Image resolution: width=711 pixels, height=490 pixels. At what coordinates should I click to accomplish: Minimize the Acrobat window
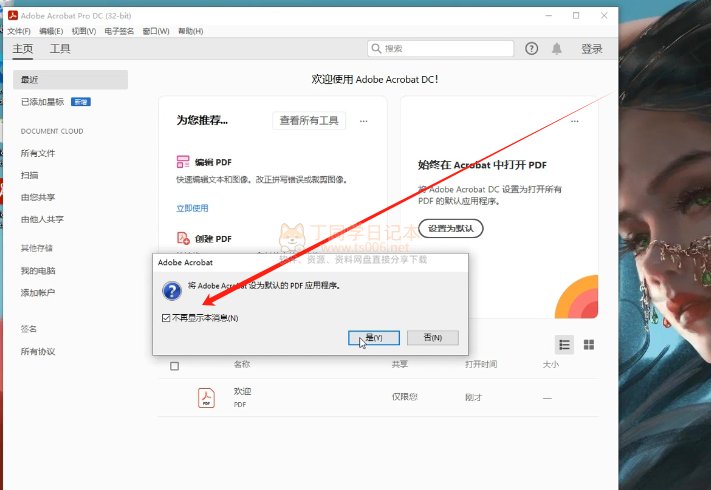click(x=549, y=15)
